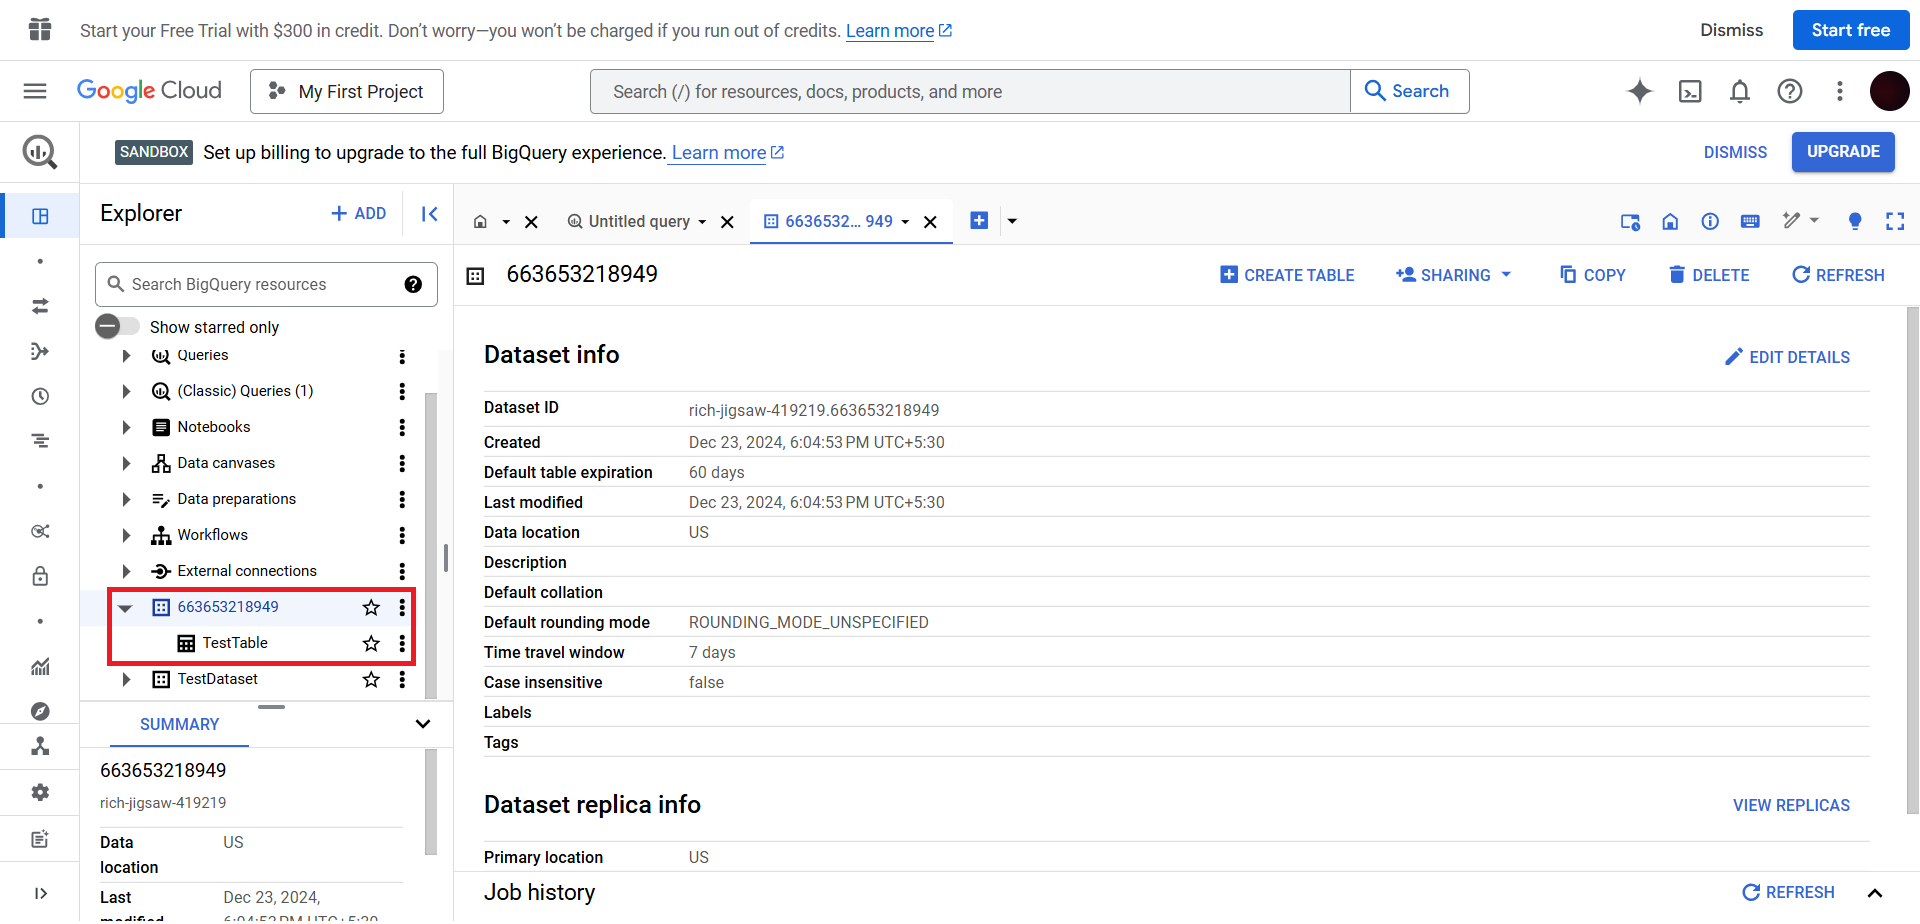
Task: Open actions menu for Workflows
Action: (x=402, y=535)
